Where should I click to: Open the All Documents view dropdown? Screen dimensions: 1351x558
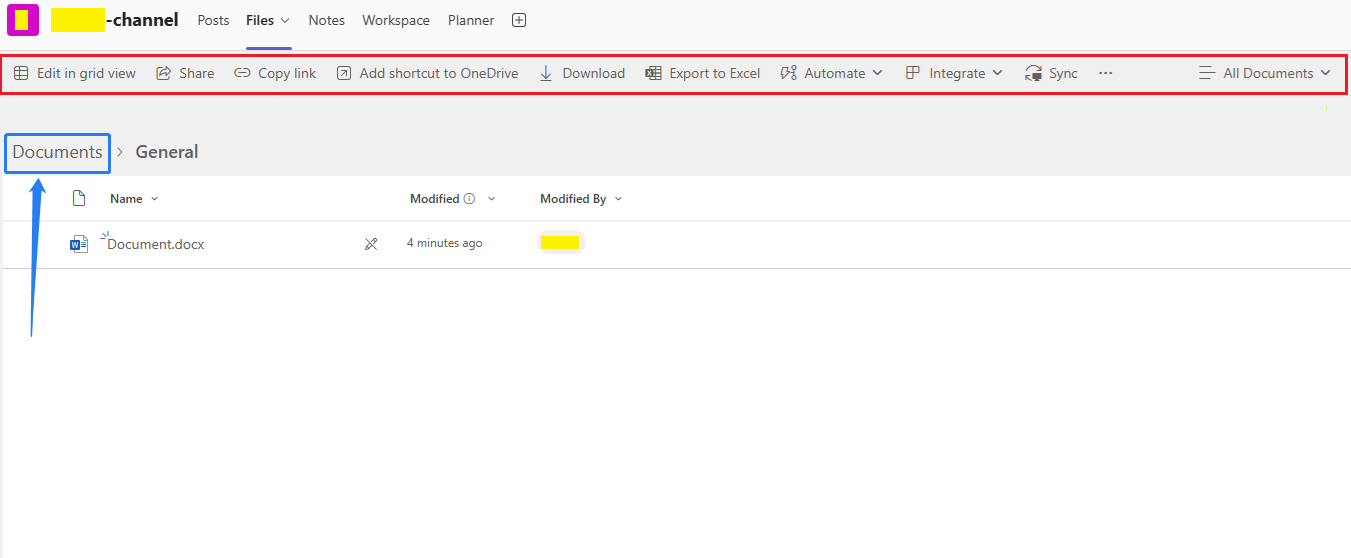pyautogui.click(x=1265, y=73)
